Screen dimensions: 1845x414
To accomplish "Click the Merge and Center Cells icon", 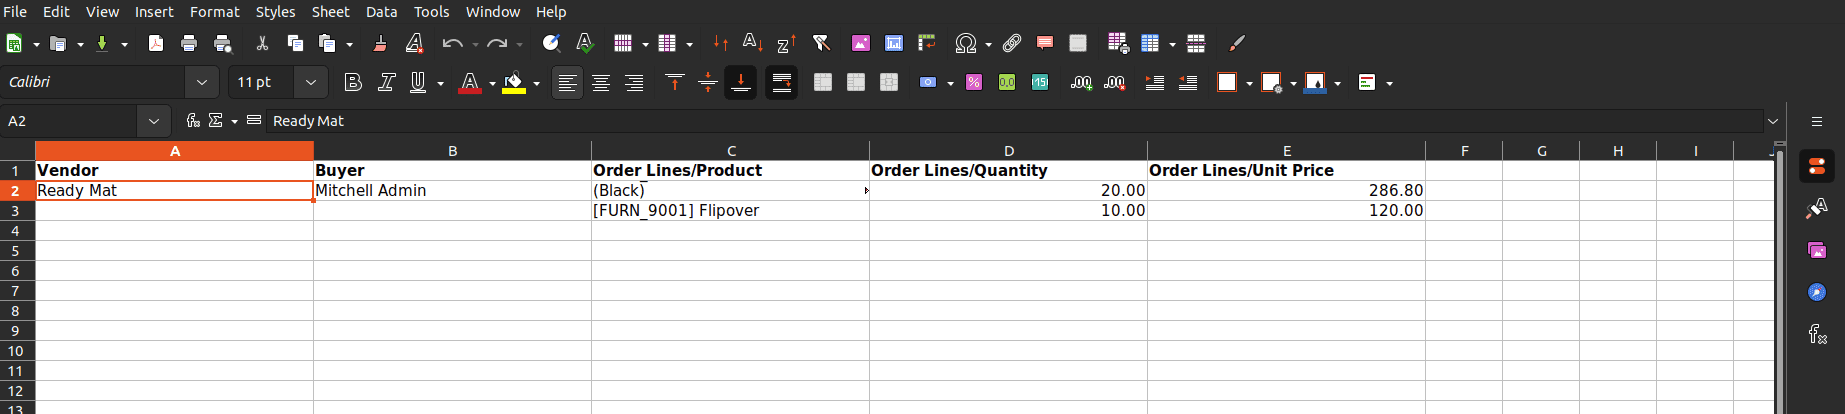I will point(823,82).
